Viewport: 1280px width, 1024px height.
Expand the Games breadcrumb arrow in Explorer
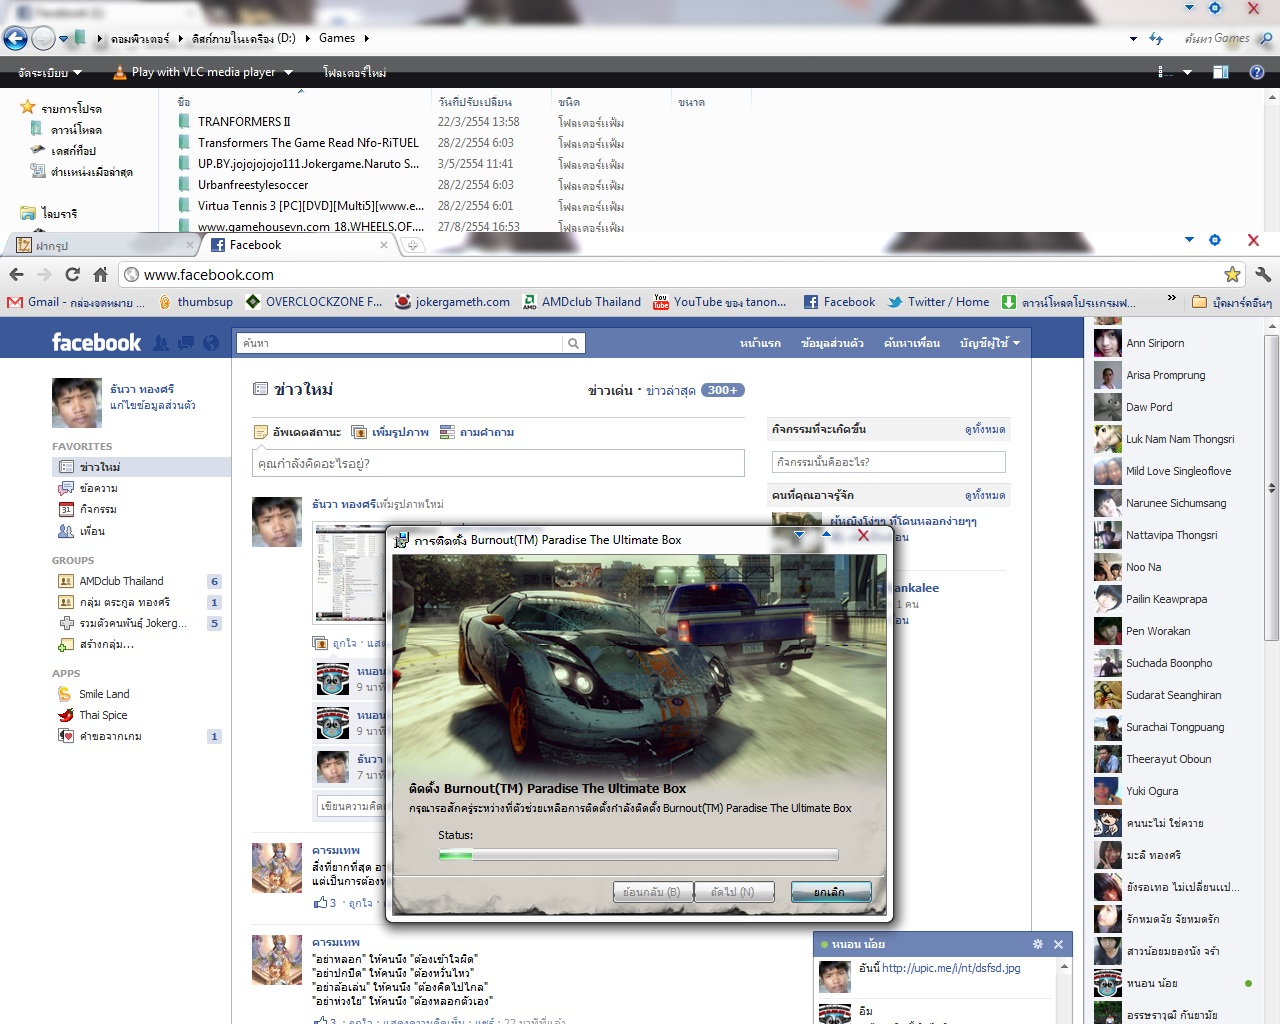(x=366, y=39)
